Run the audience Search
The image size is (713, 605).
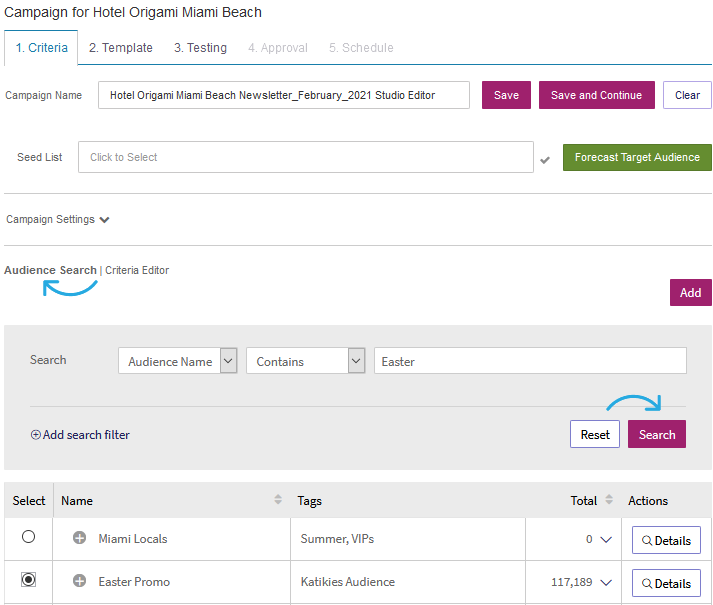657,434
